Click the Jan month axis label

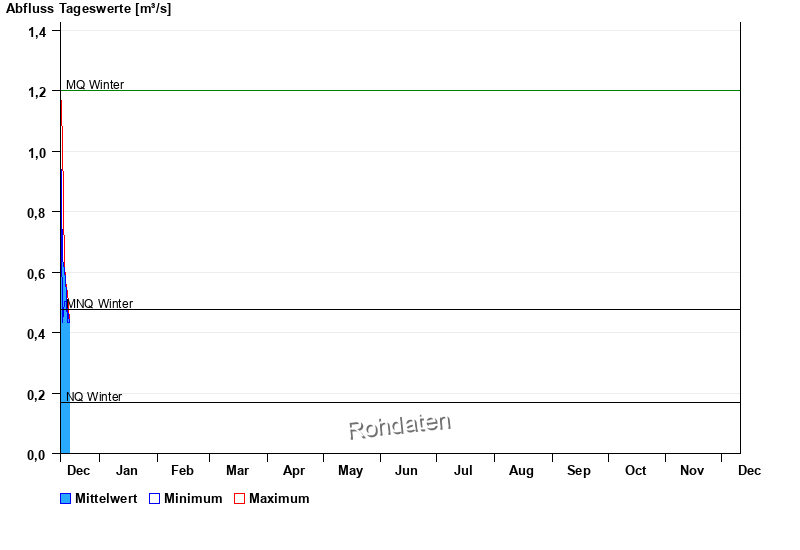pos(127,471)
